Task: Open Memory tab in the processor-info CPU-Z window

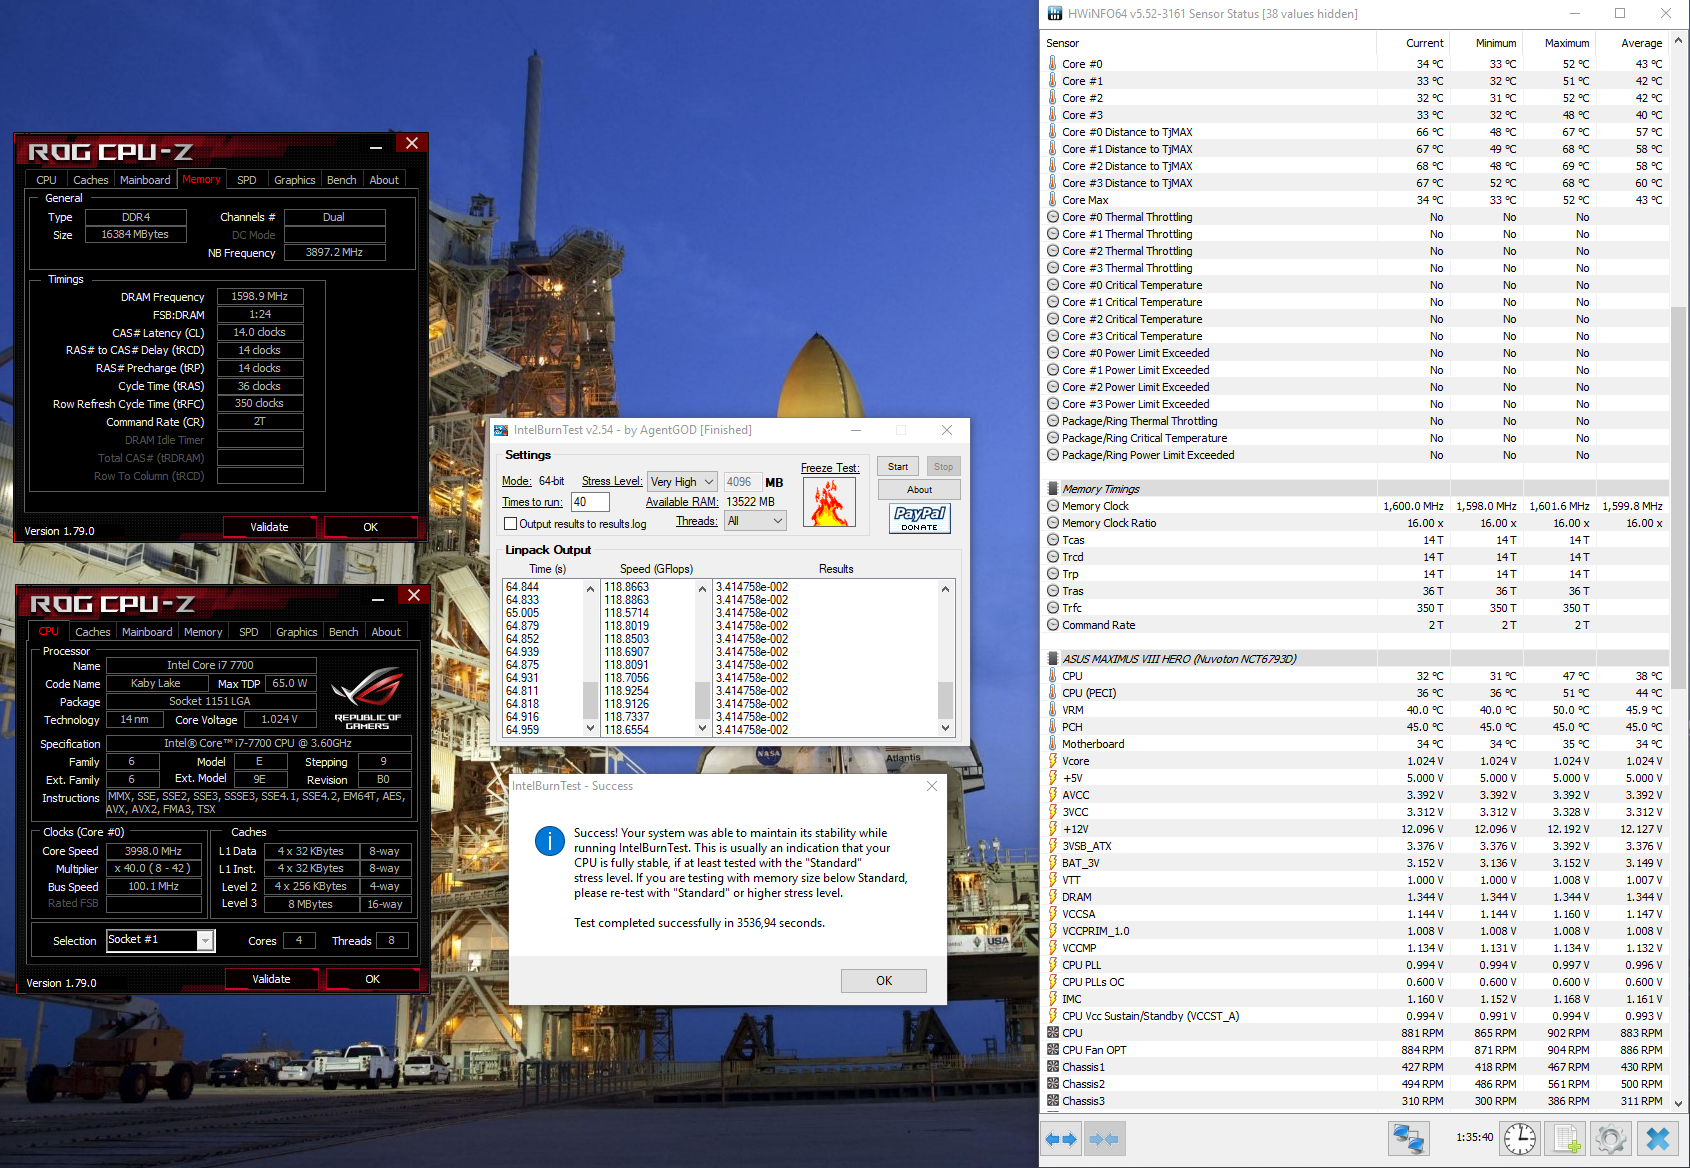Action: (x=203, y=632)
